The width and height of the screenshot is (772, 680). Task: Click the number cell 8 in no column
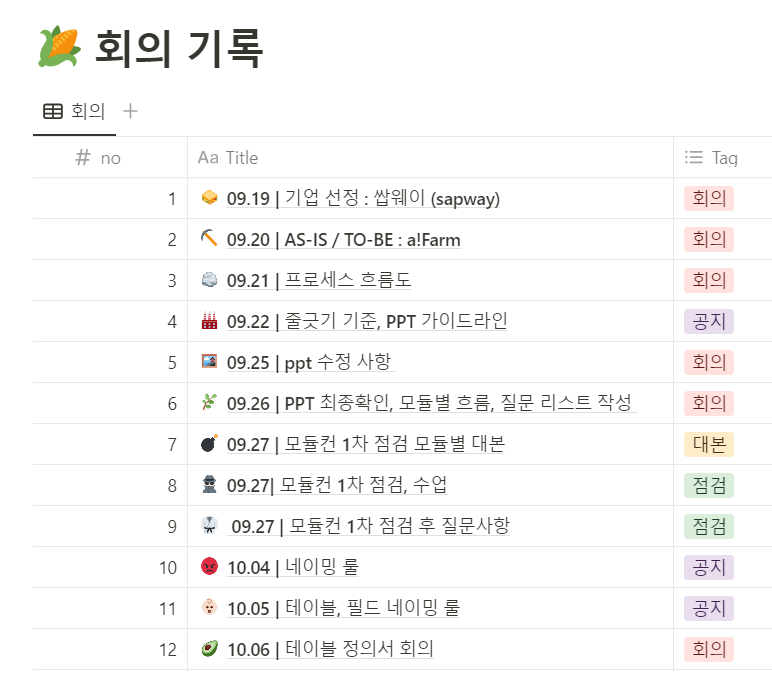point(110,485)
